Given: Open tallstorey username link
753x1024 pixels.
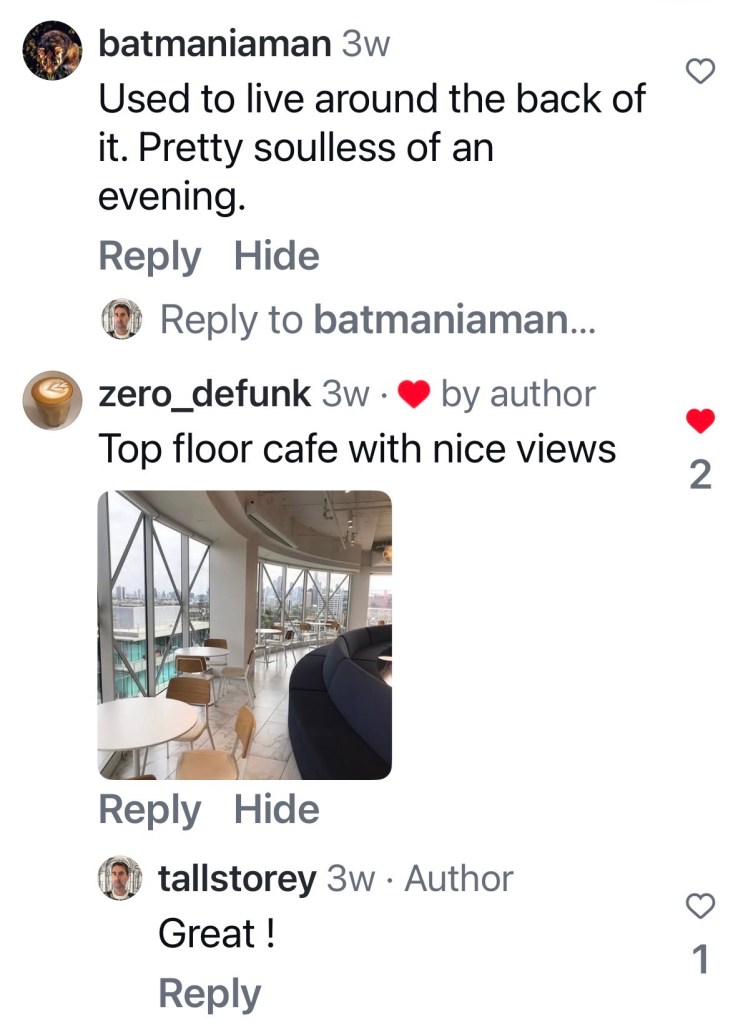Looking at the screenshot, I should coord(237,878).
